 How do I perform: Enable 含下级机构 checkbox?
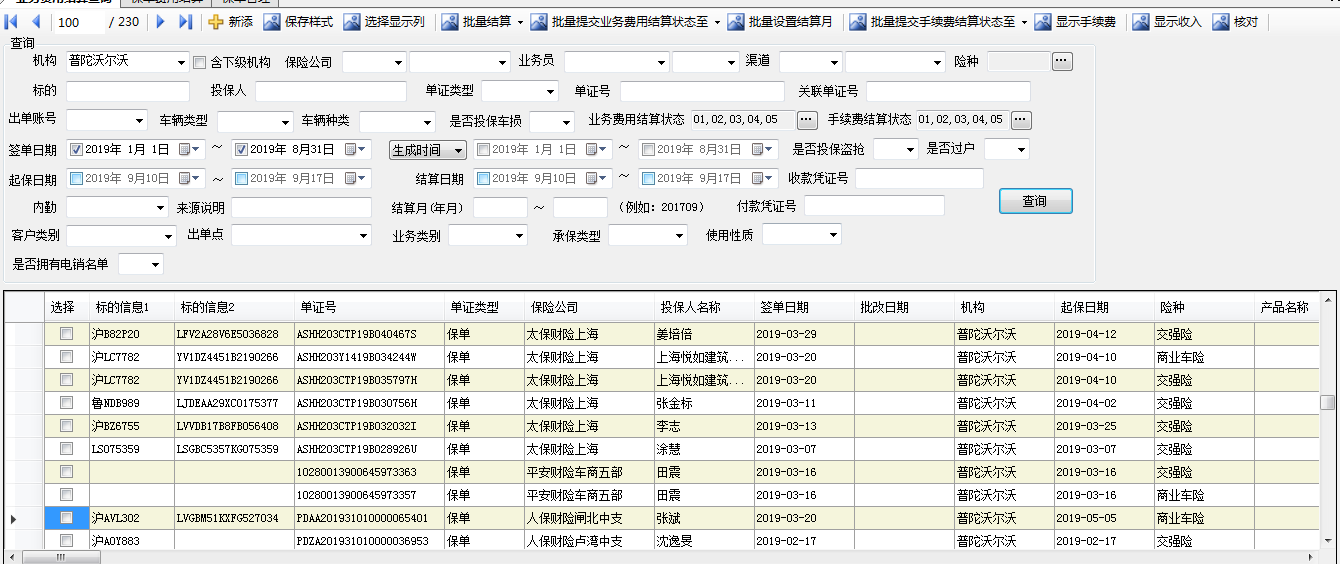[x=199, y=63]
